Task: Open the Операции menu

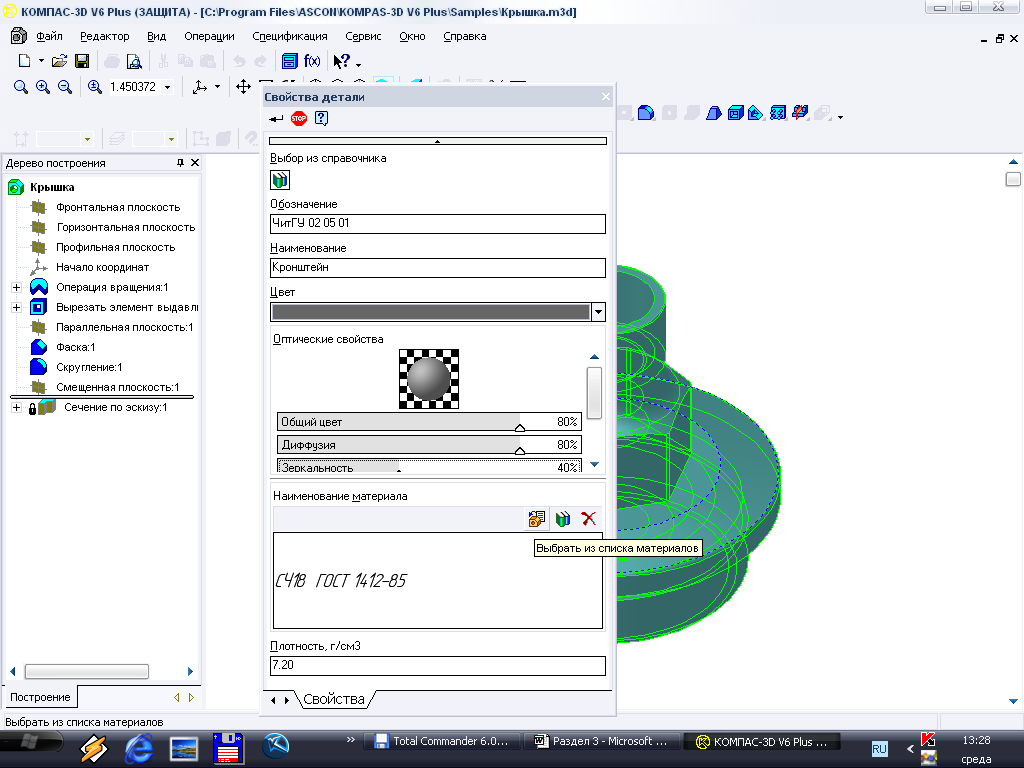Action: click(209, 37)
